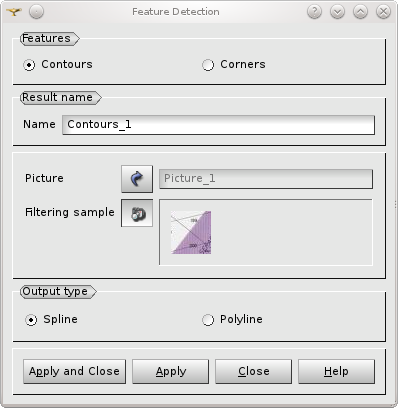Screen dimensions: 398x408
Task: Click the Features group header label
Action: point(46,39)
